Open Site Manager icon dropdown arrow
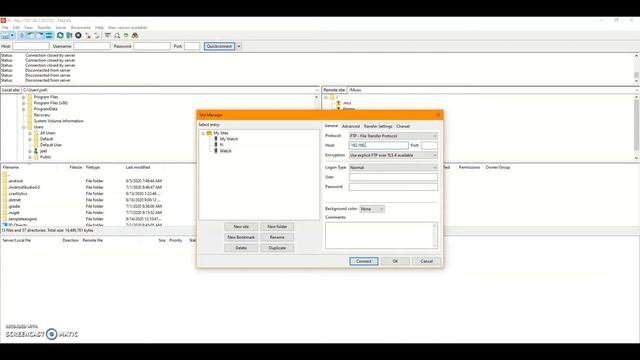Image resolution: width=640 pixels, height=360 pixels. point(12,36)
